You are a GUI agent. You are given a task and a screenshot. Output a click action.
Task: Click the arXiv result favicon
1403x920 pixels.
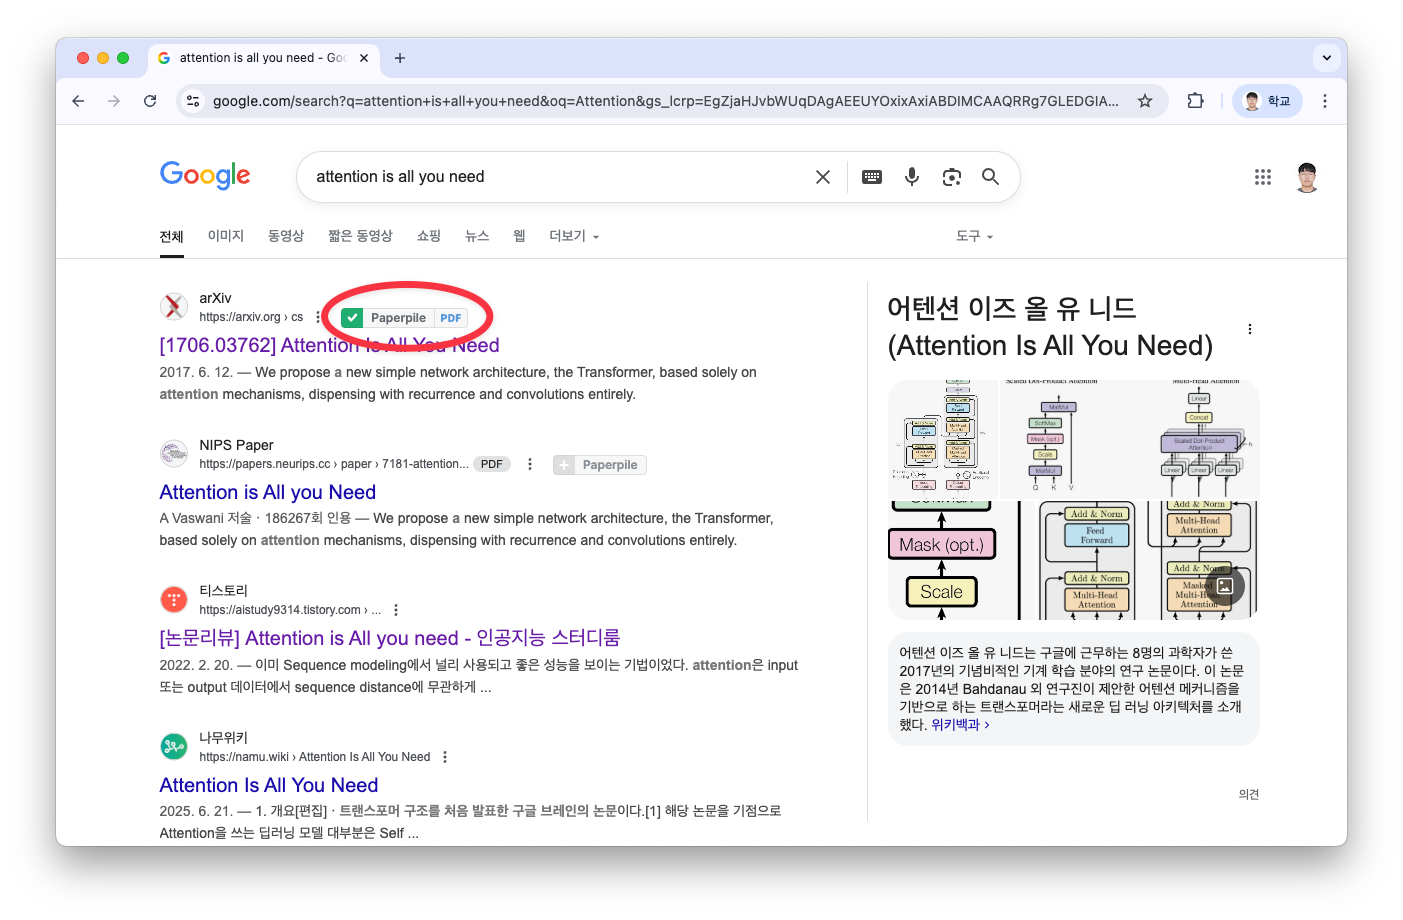pos(174,307)
